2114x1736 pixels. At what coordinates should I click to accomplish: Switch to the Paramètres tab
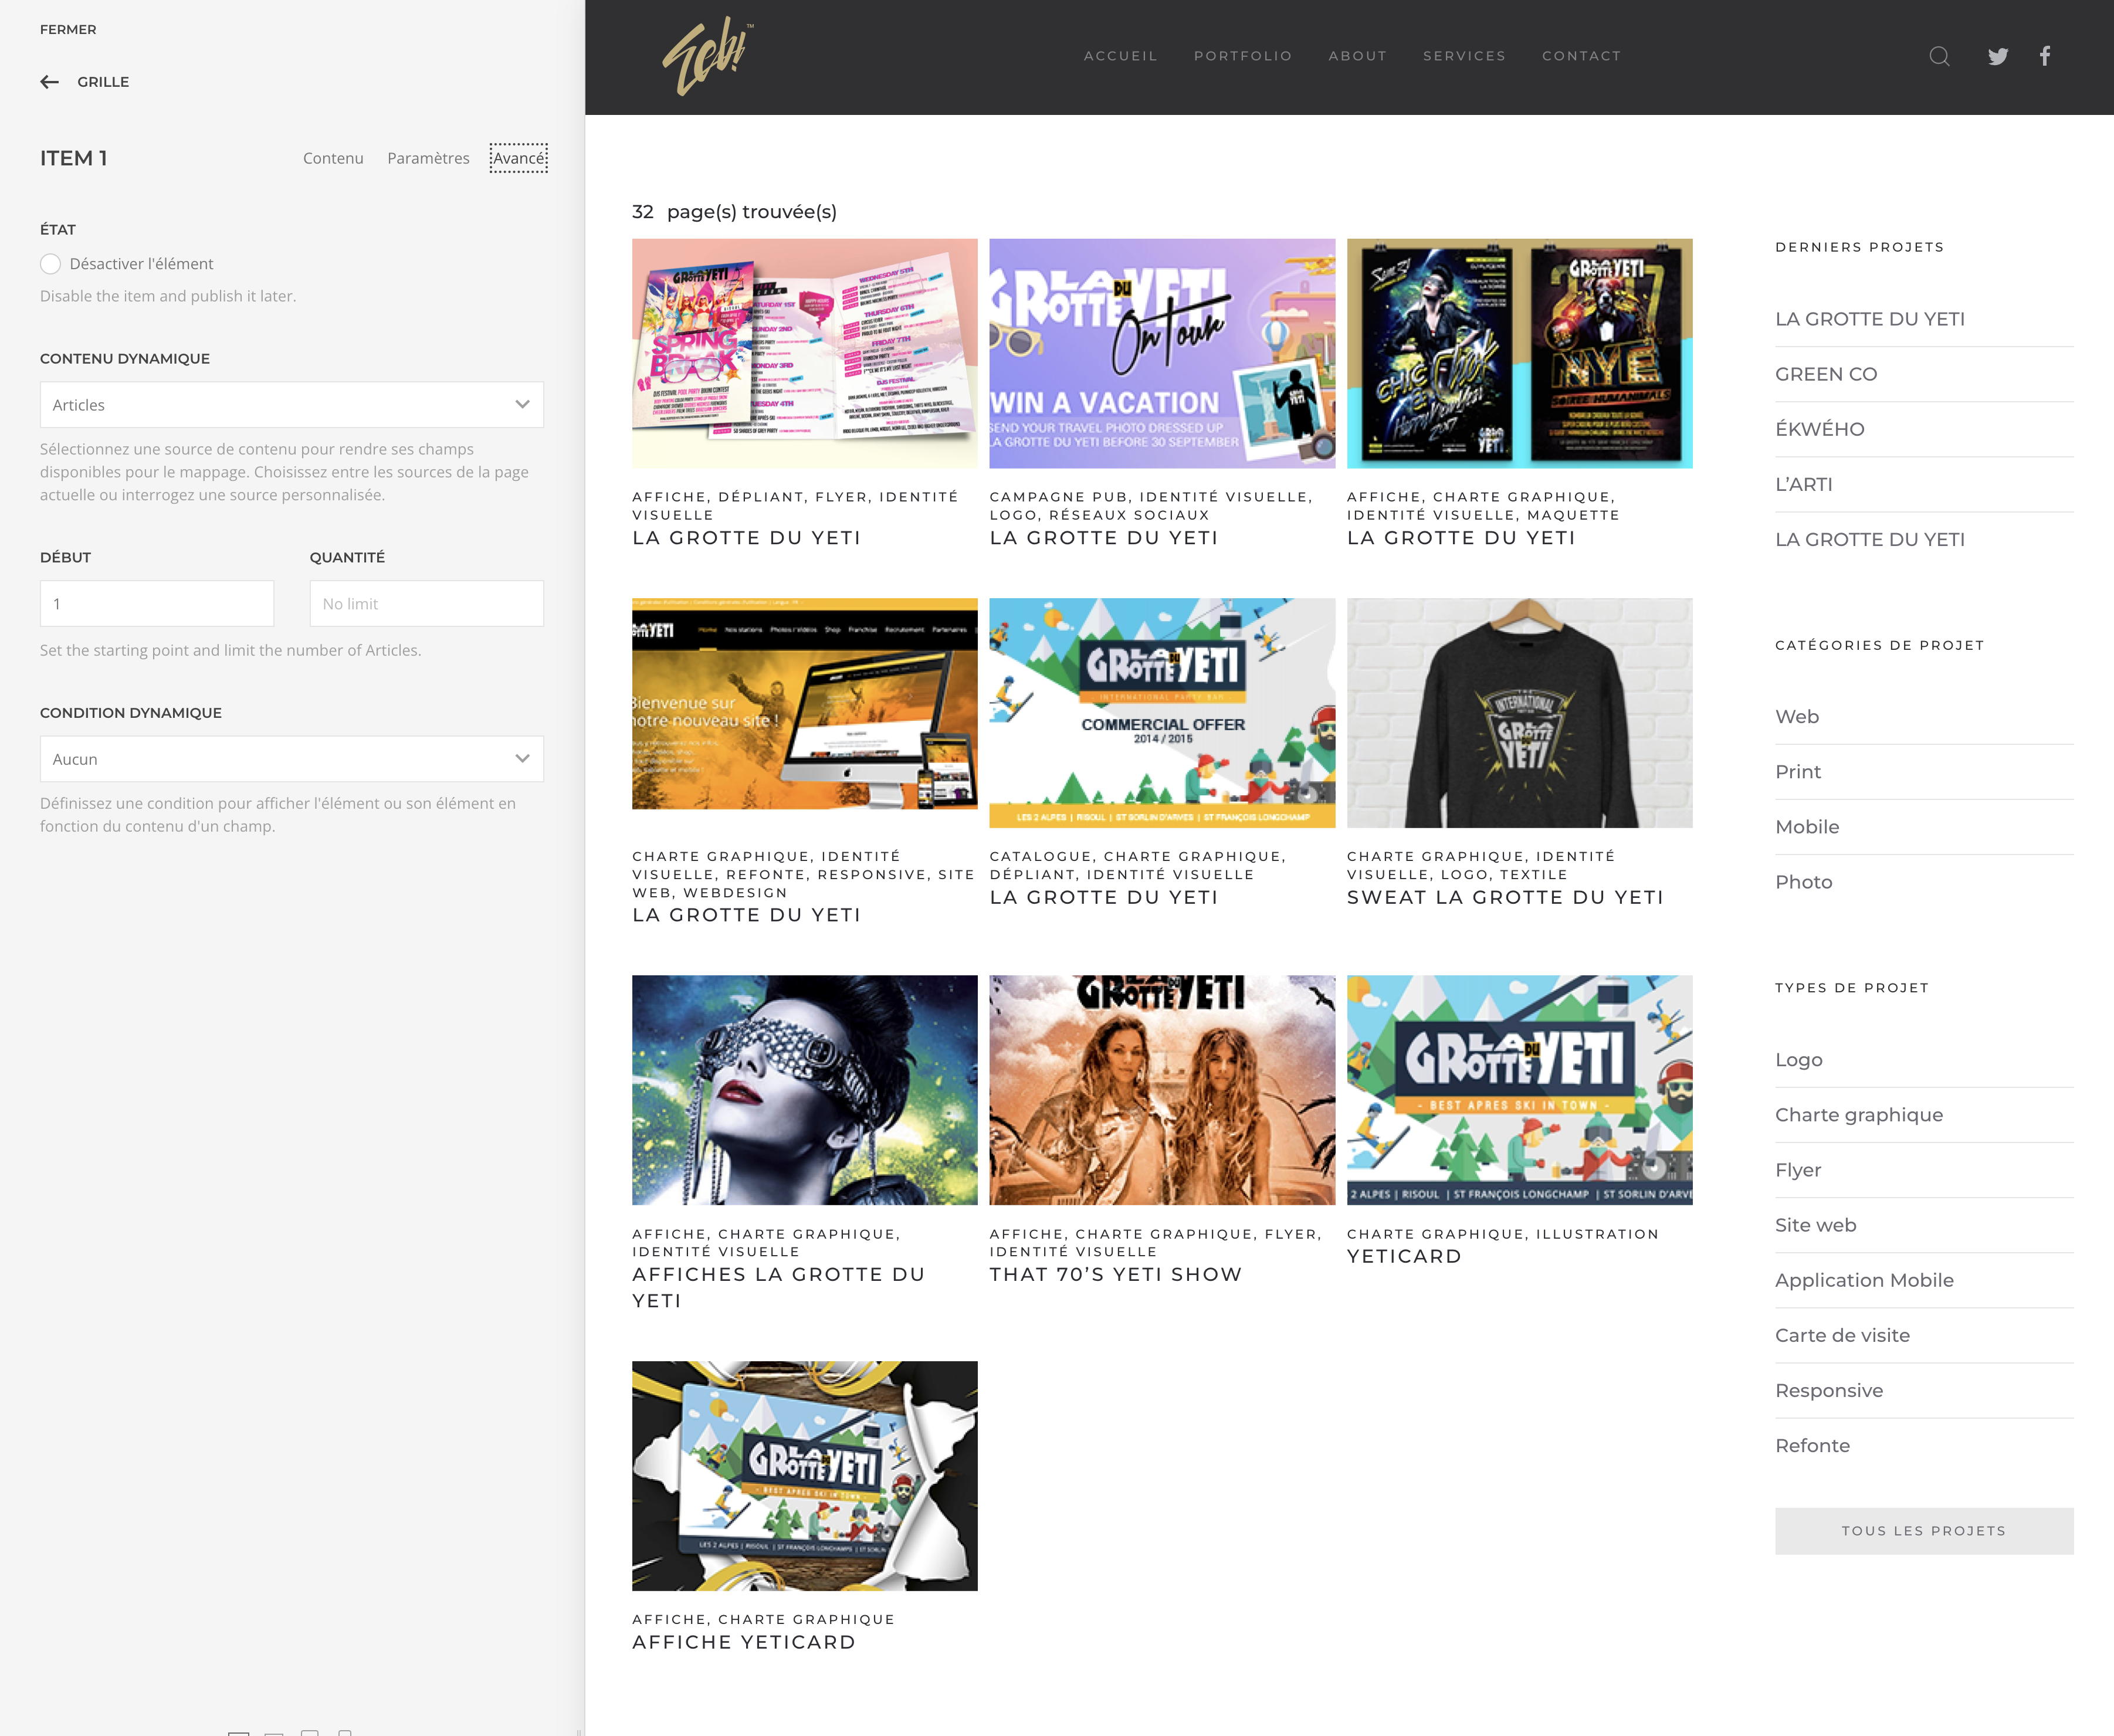point(428,158)
